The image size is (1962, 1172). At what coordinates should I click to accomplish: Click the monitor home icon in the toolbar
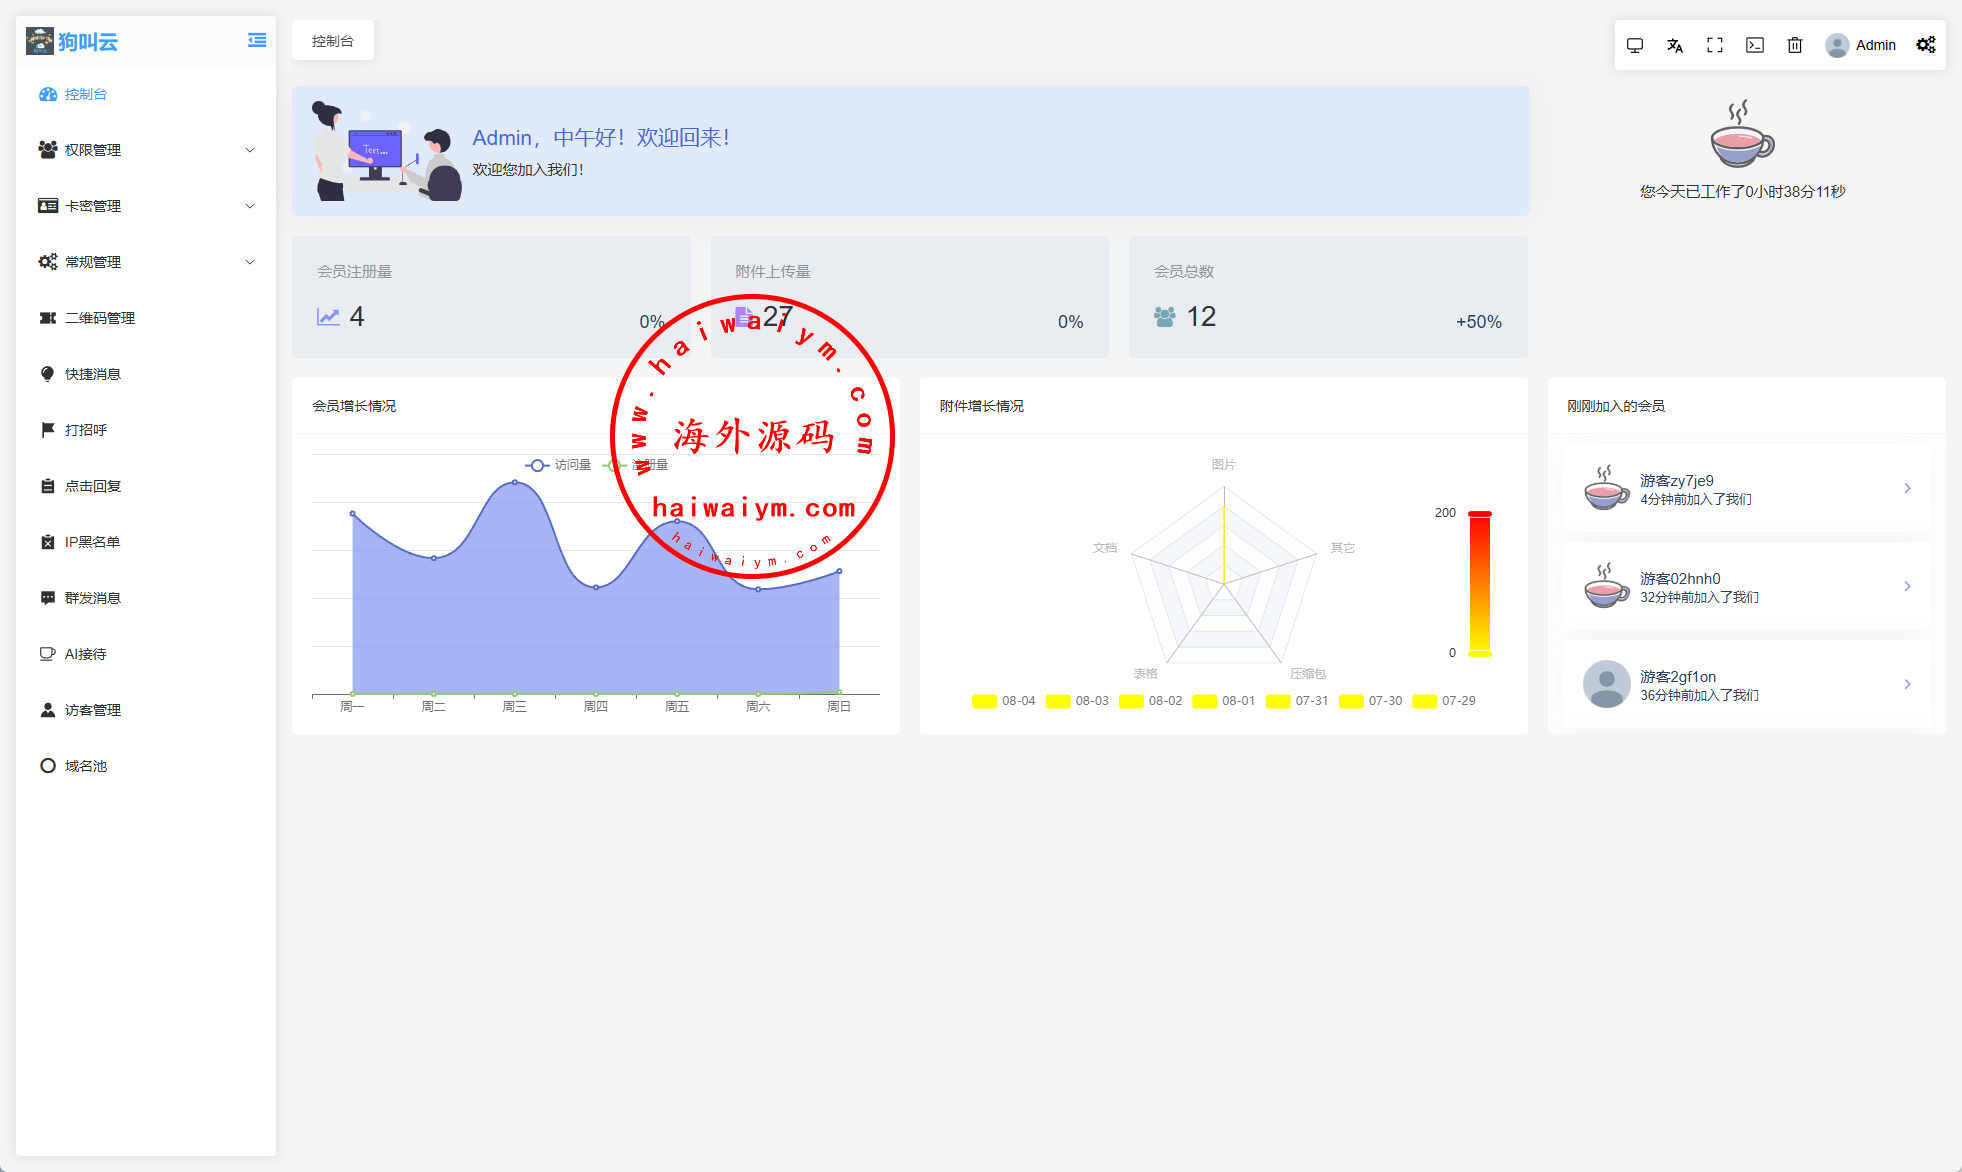pos(1635,45)
